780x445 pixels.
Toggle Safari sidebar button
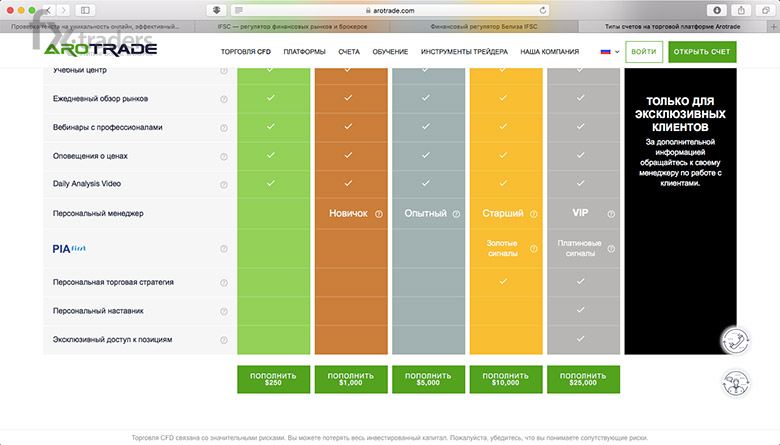(x=85, y=10)
